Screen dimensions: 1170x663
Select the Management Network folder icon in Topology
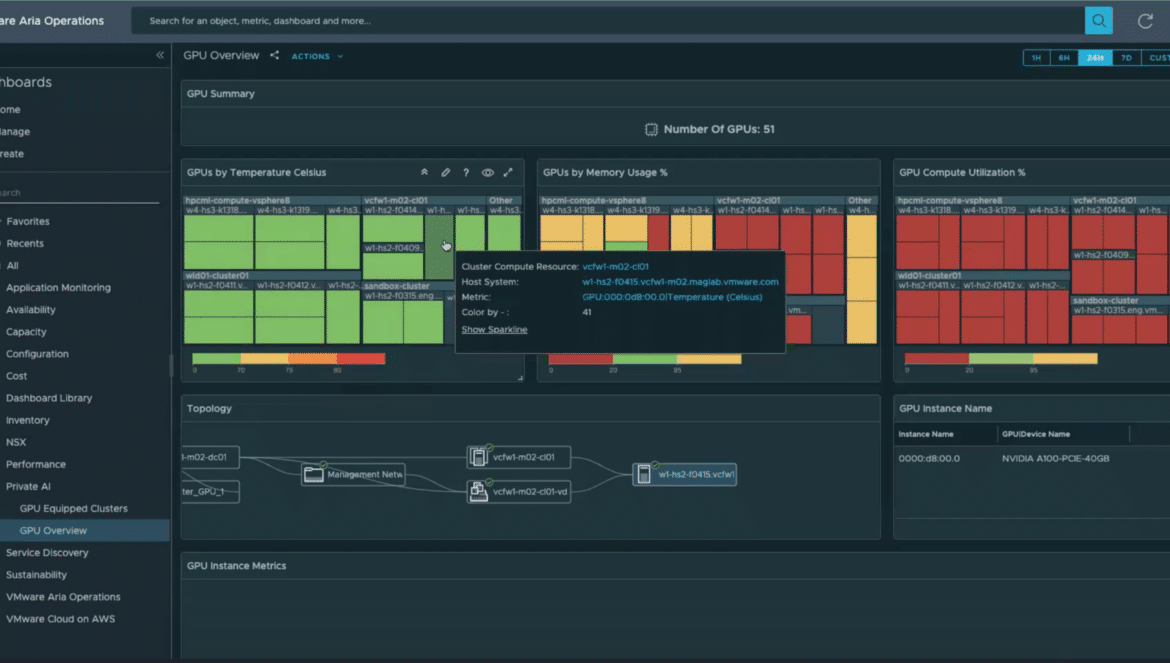point(313,474)
